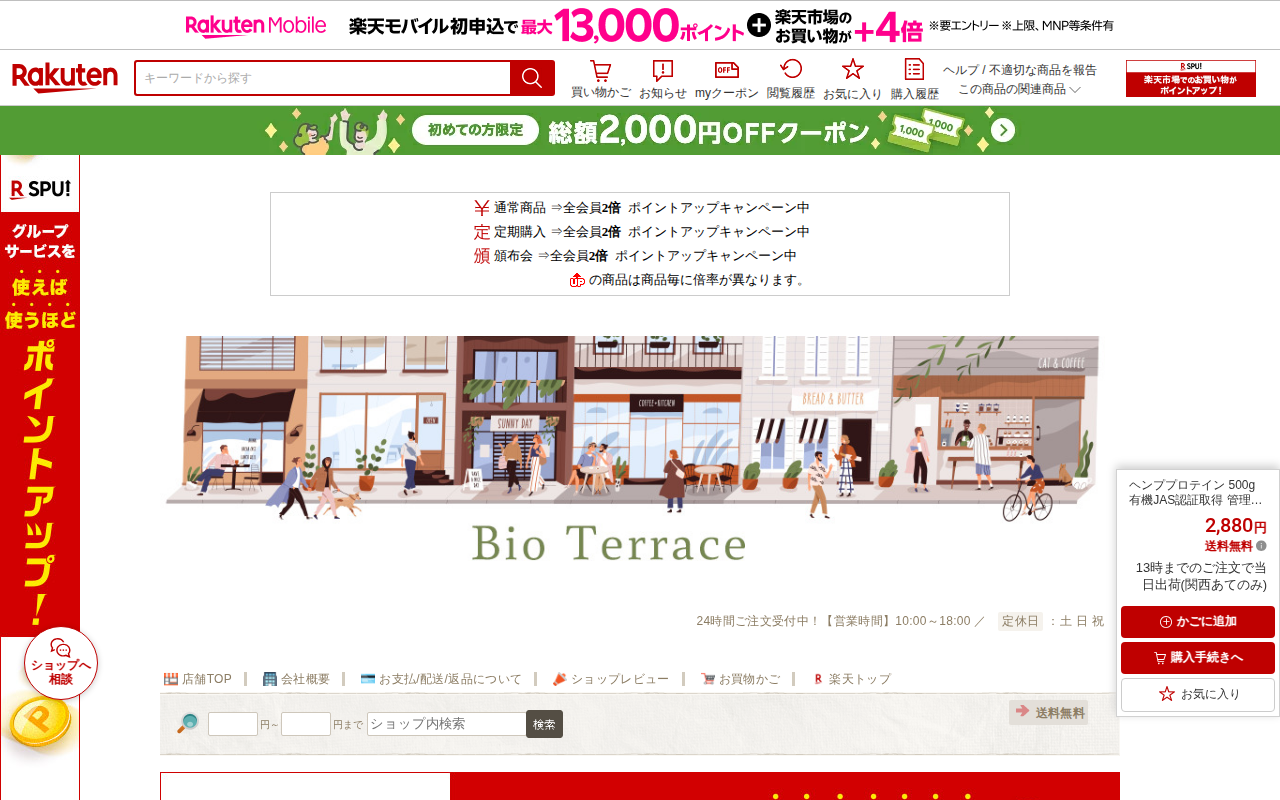Screen dimensions: 1280x800
Task: Click 不適切な商品を報告 link
Action: click(x=1043, y=70)
